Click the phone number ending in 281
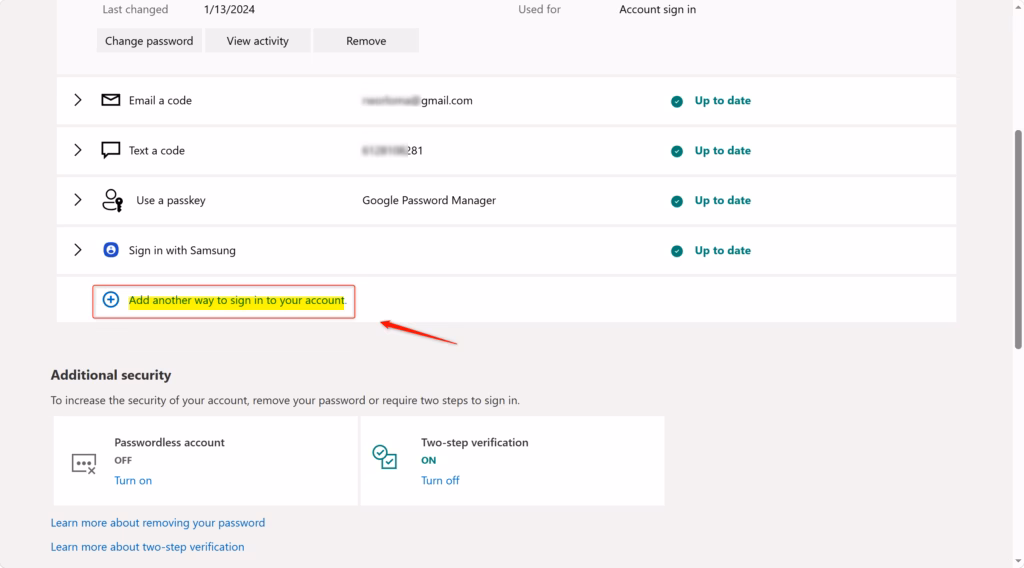The image size is (1024, 568). (392, 150)
